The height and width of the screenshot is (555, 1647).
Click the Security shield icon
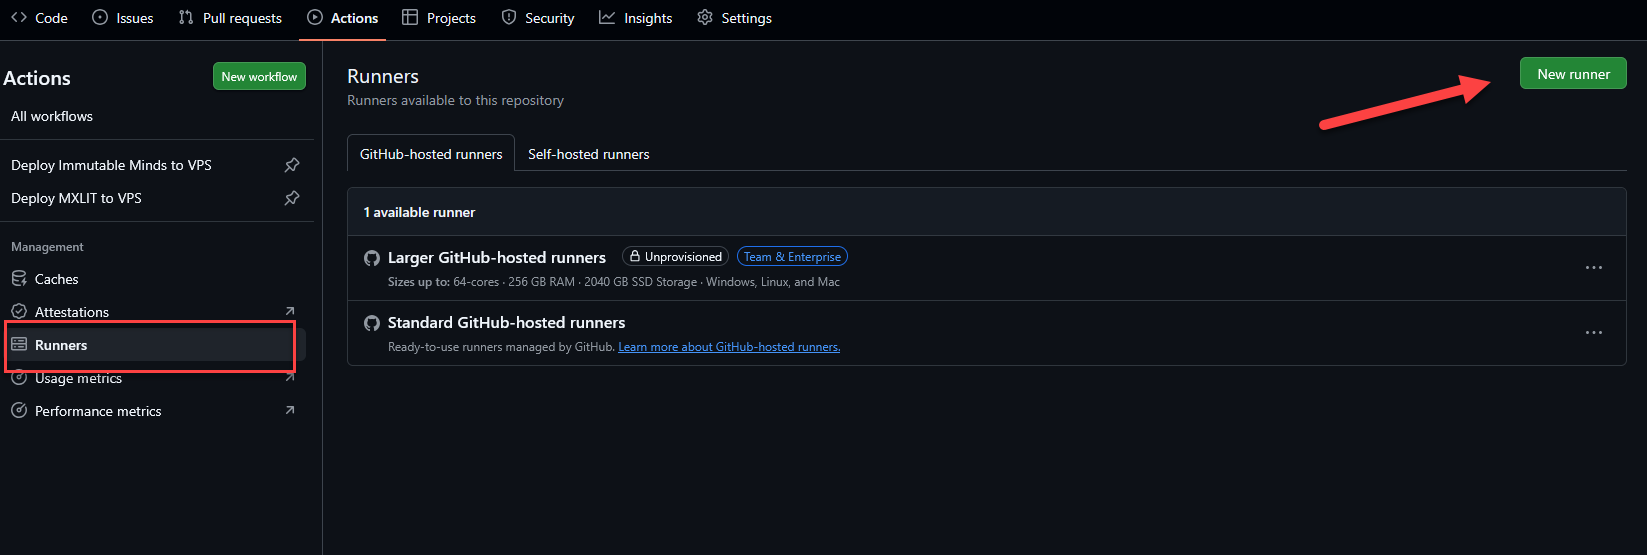509,18
